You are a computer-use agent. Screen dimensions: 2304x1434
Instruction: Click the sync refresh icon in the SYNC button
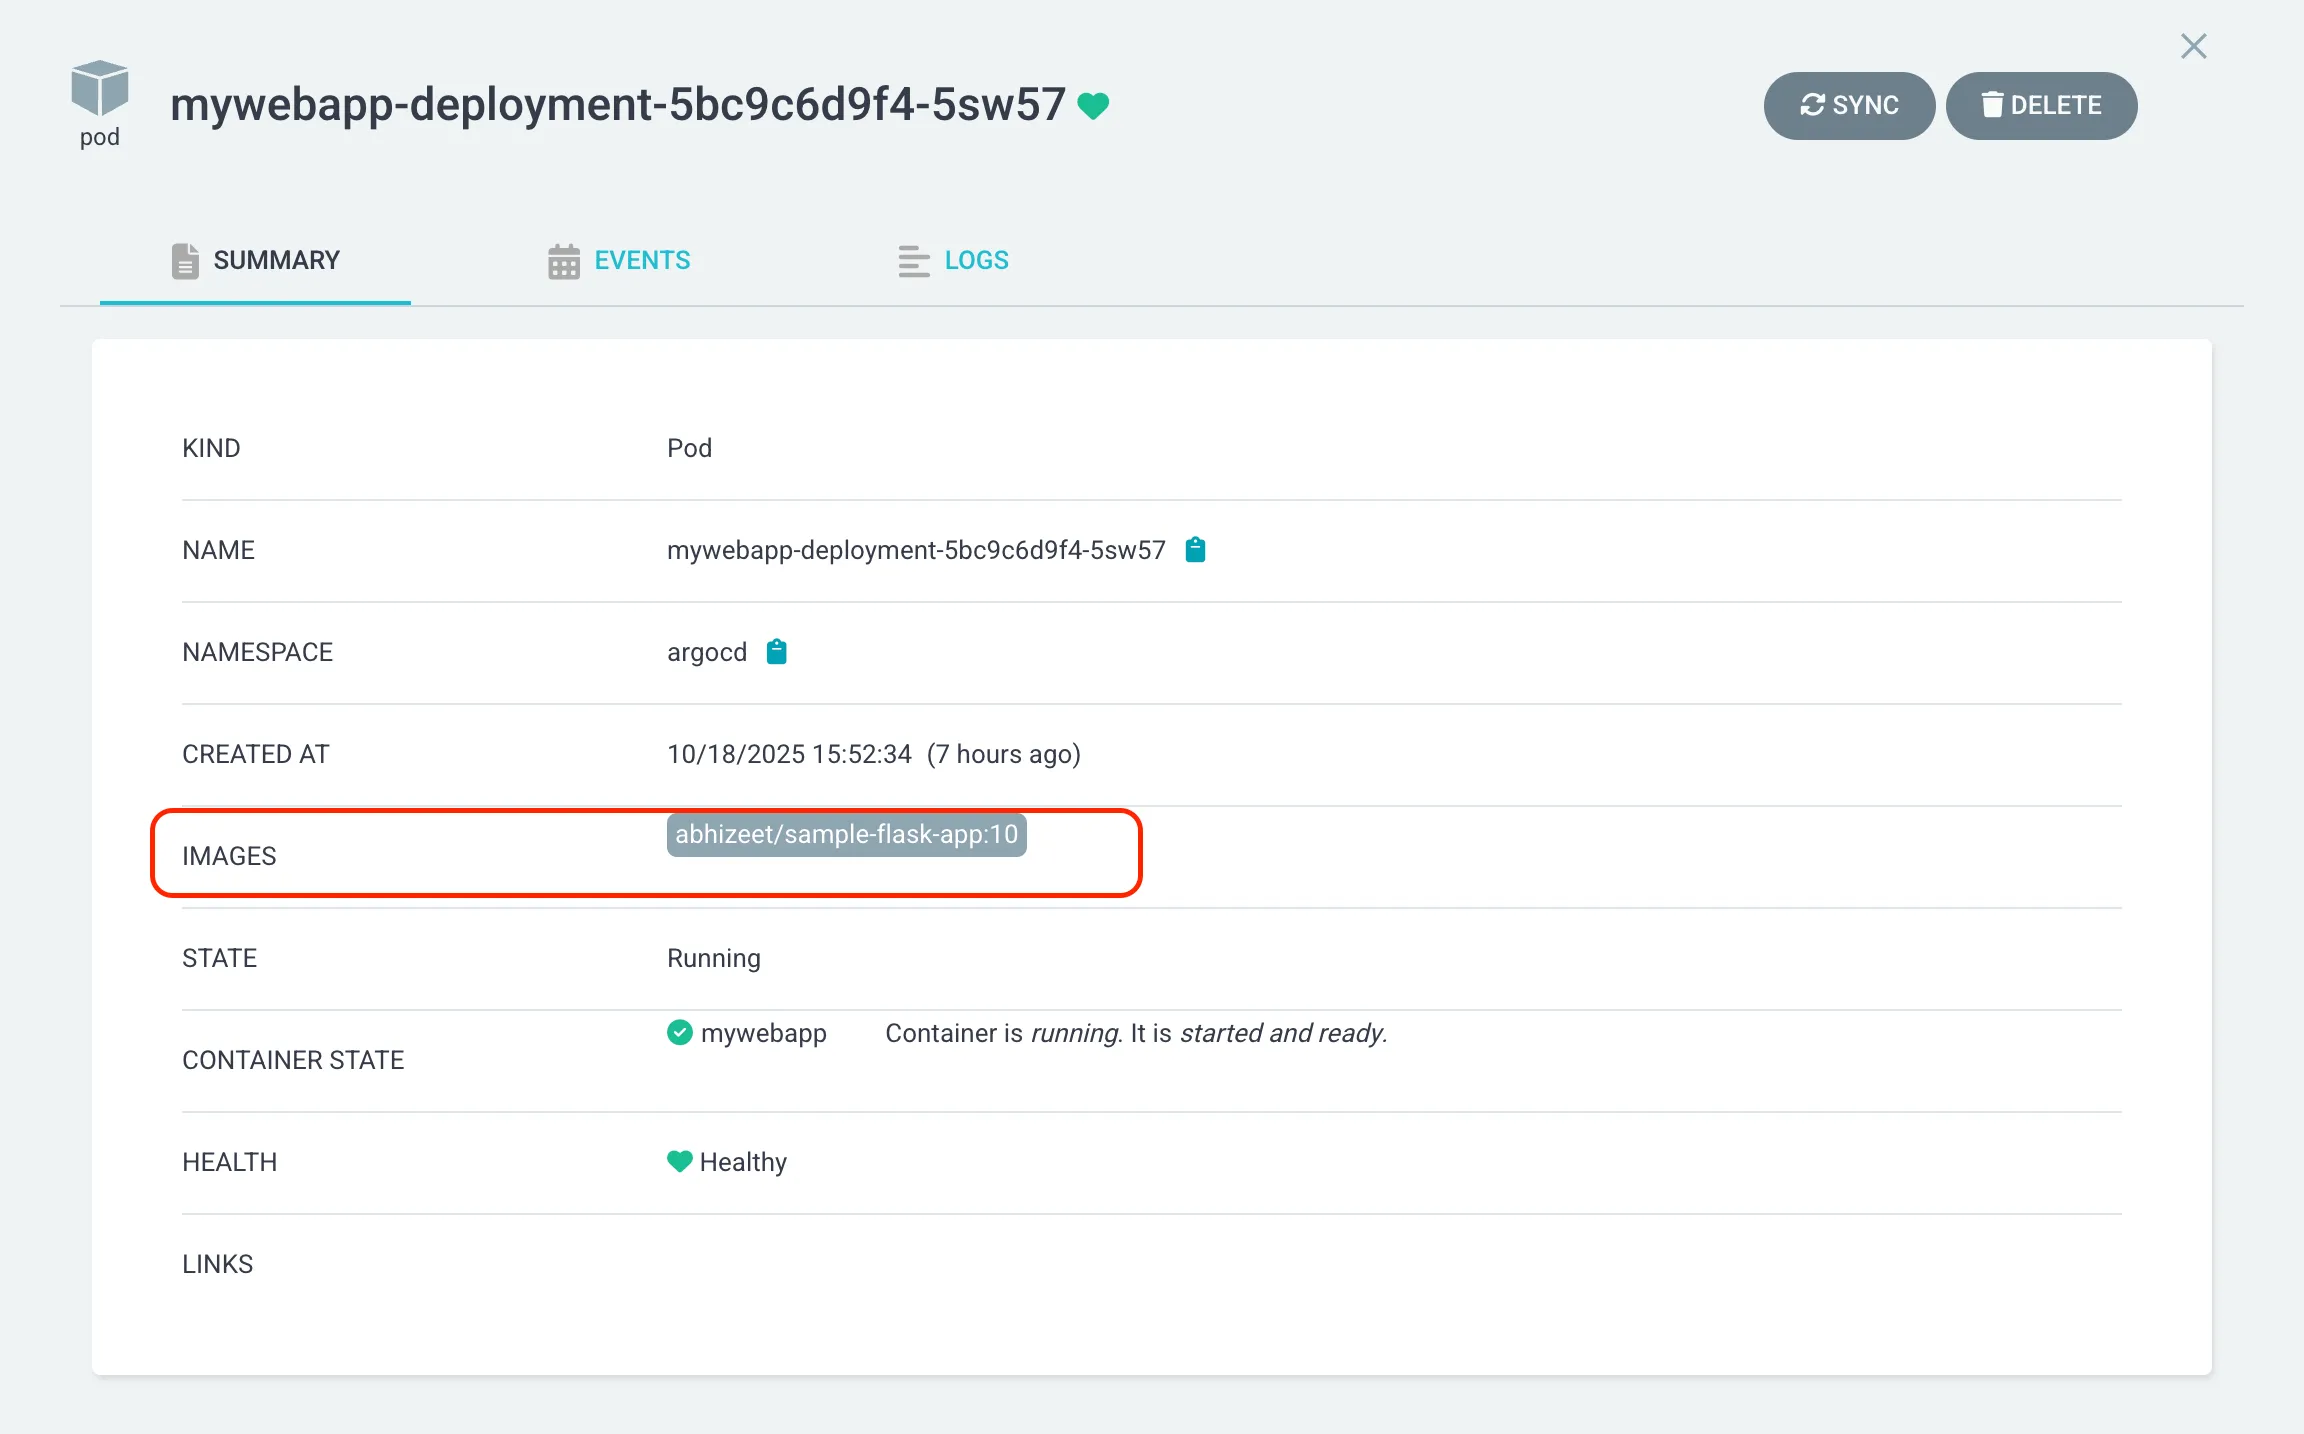tap(1812, 104)
